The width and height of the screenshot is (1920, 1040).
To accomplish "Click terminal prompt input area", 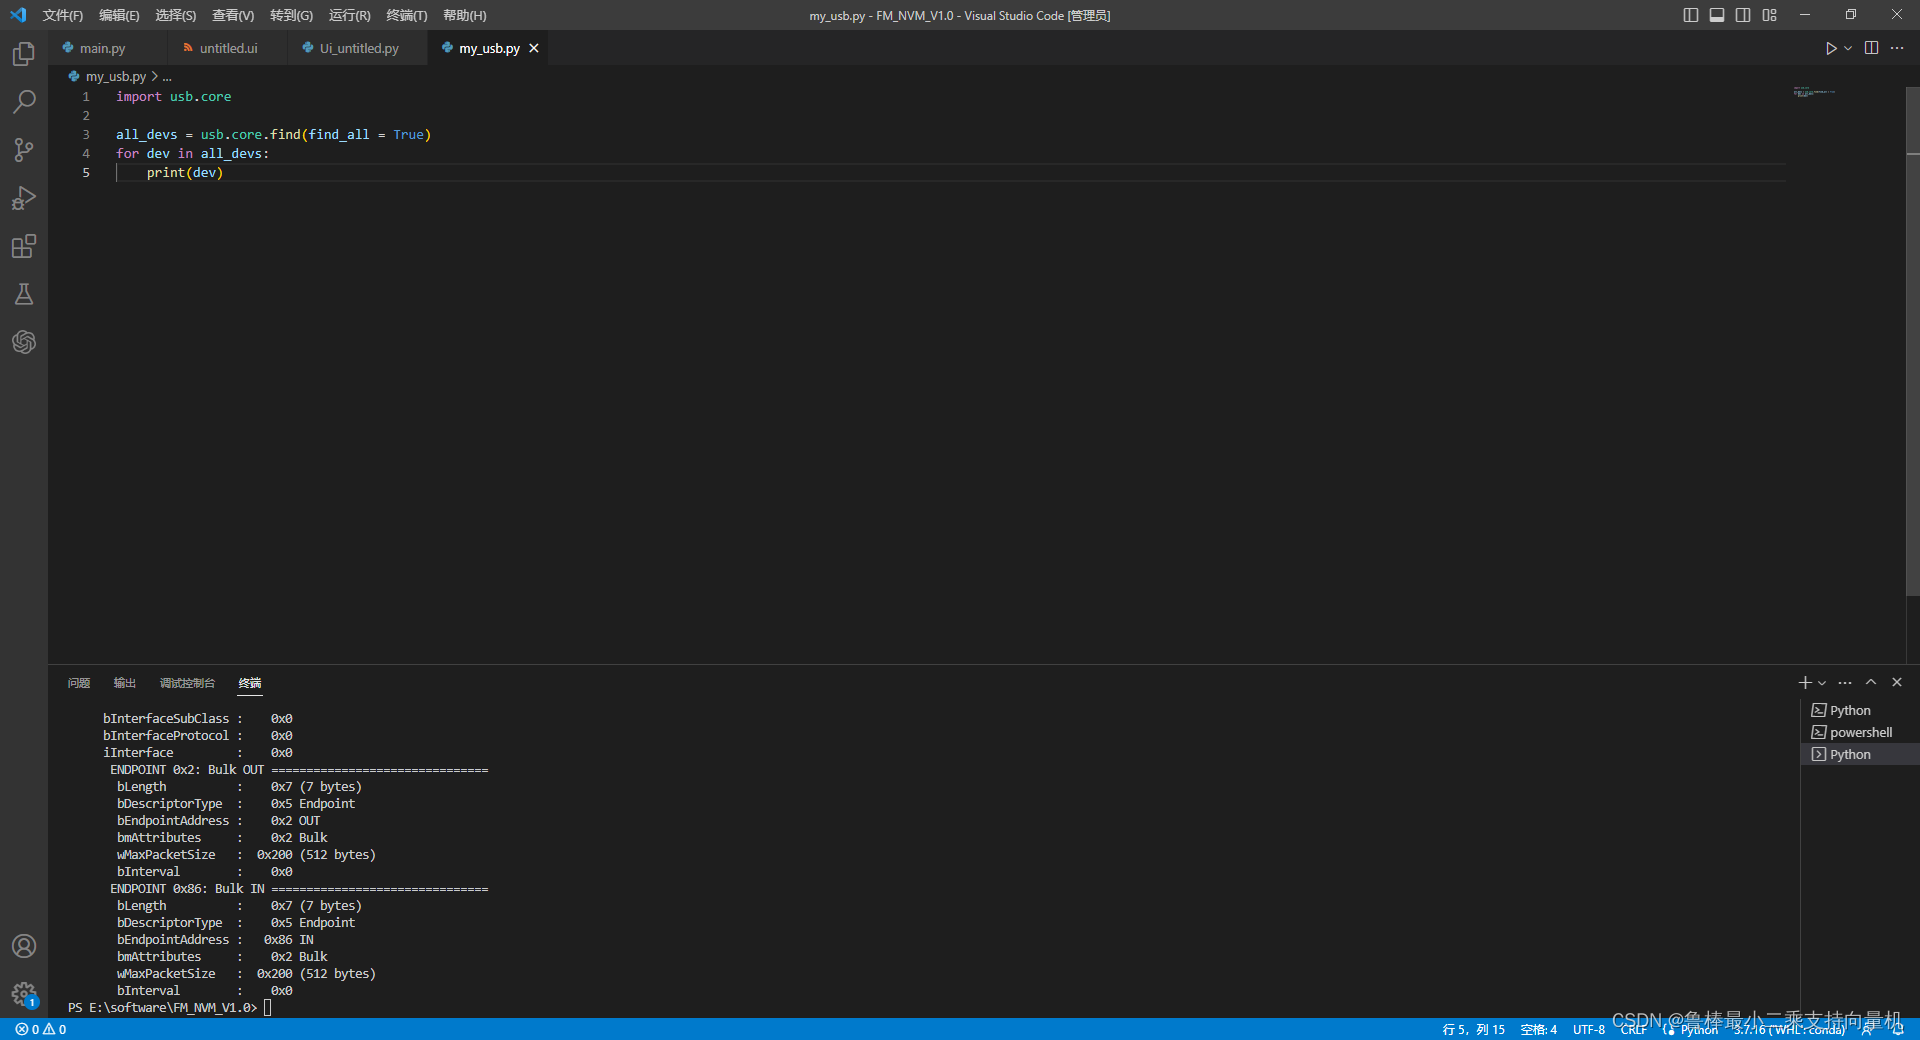I will [268, 1007].
